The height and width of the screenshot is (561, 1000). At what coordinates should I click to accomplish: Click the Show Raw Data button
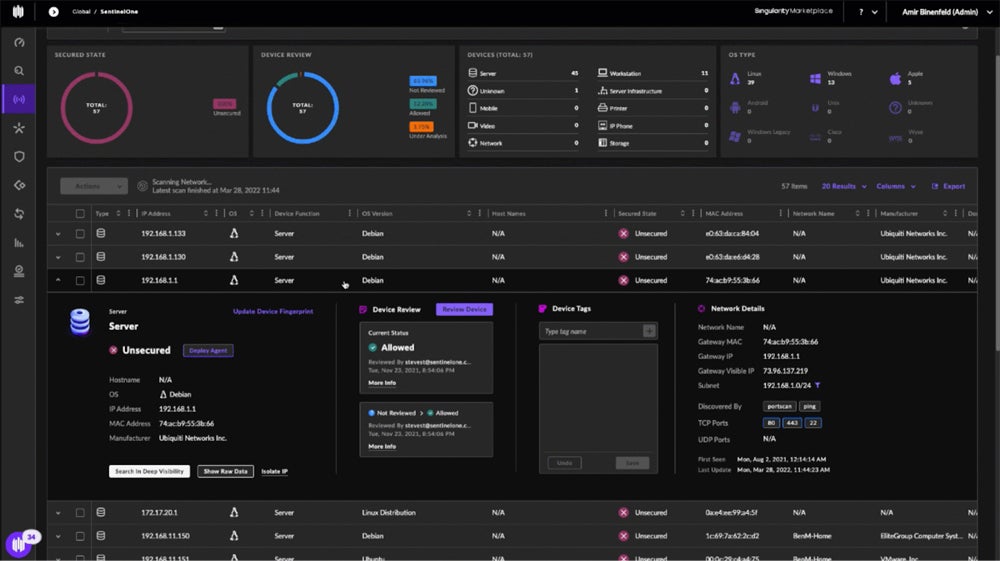(x=225, y=471)
